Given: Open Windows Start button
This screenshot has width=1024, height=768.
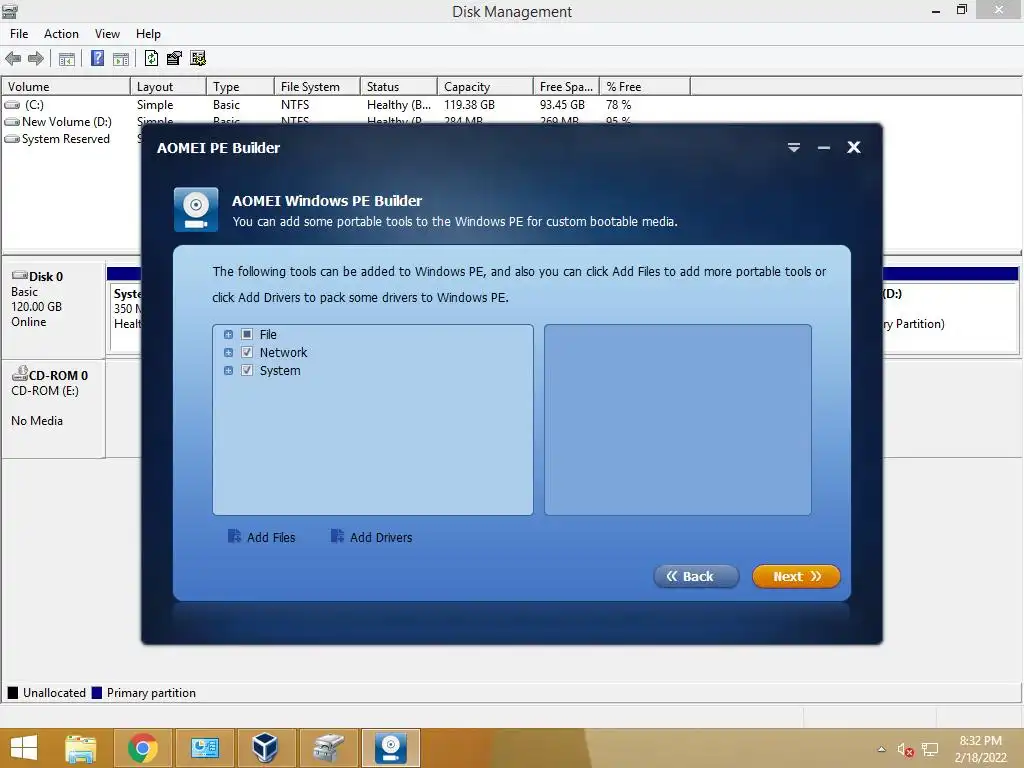Looking at the screenshot, I should 24,748.
